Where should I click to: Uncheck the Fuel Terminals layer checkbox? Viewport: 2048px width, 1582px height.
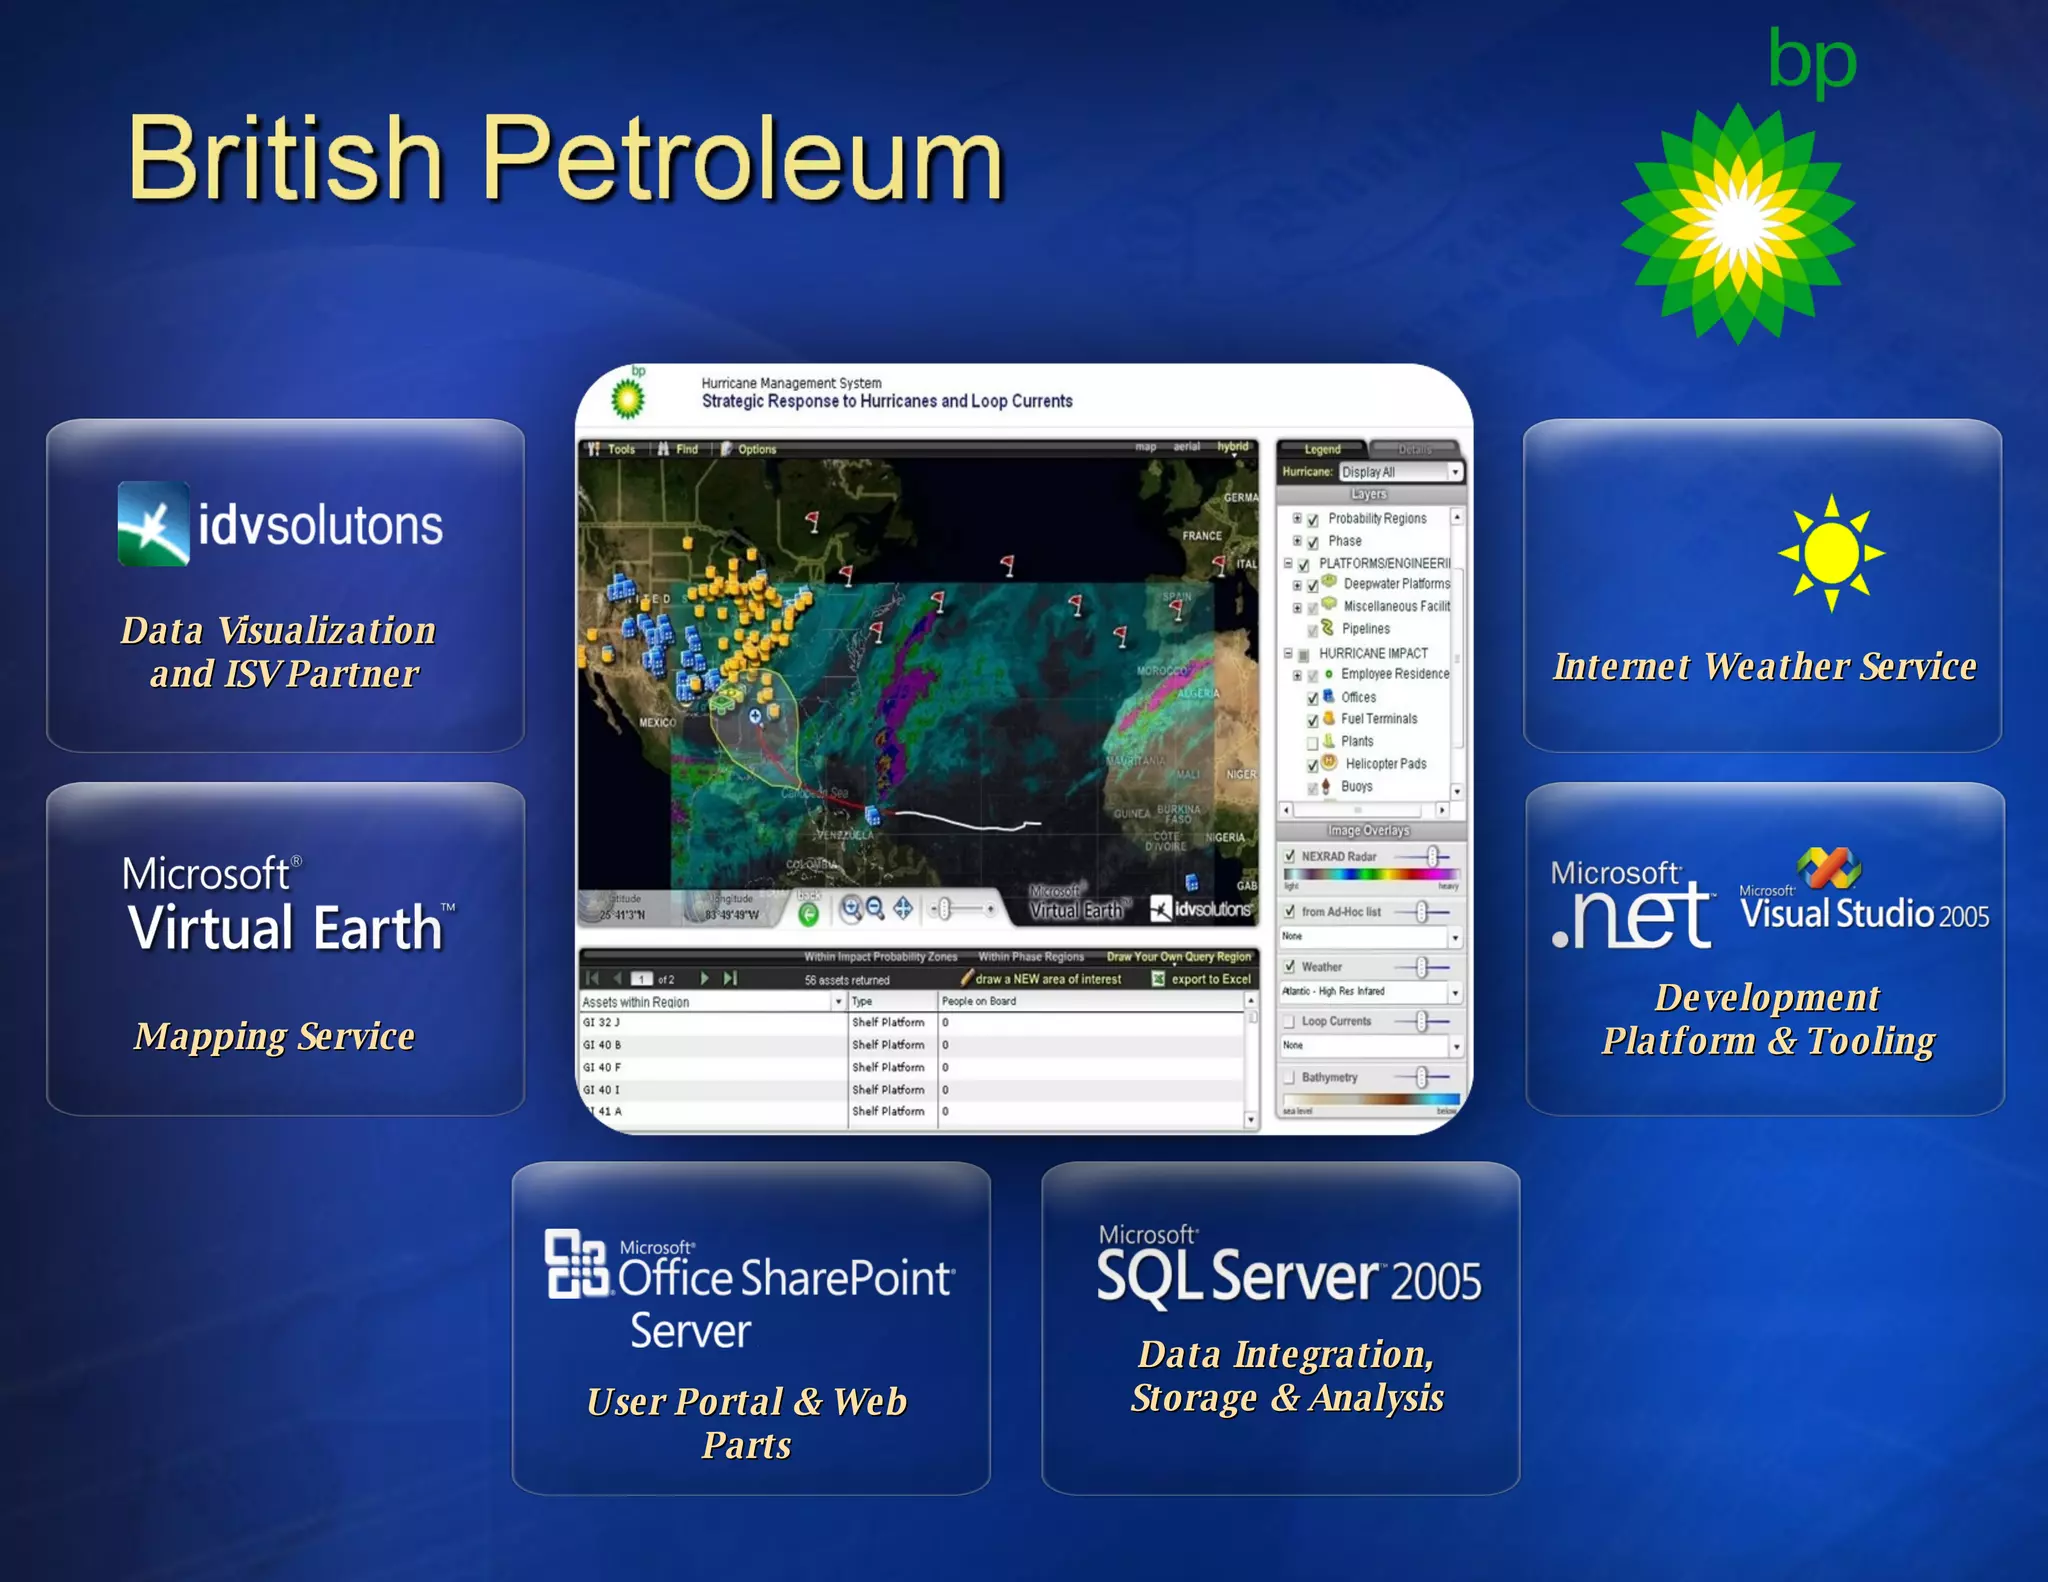point(1313,720)
